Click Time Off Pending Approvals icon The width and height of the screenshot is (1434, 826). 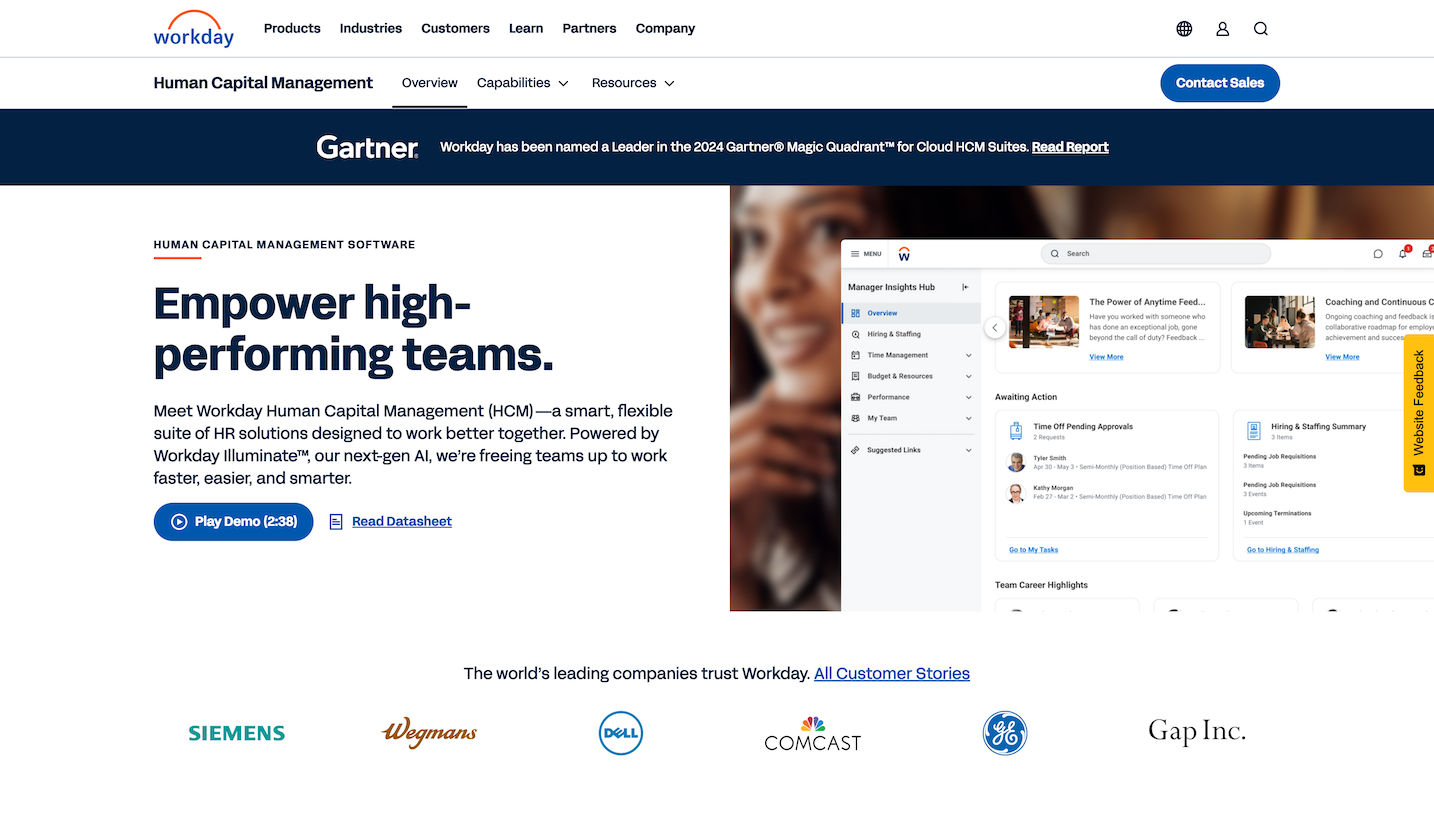click(1016, 431)
